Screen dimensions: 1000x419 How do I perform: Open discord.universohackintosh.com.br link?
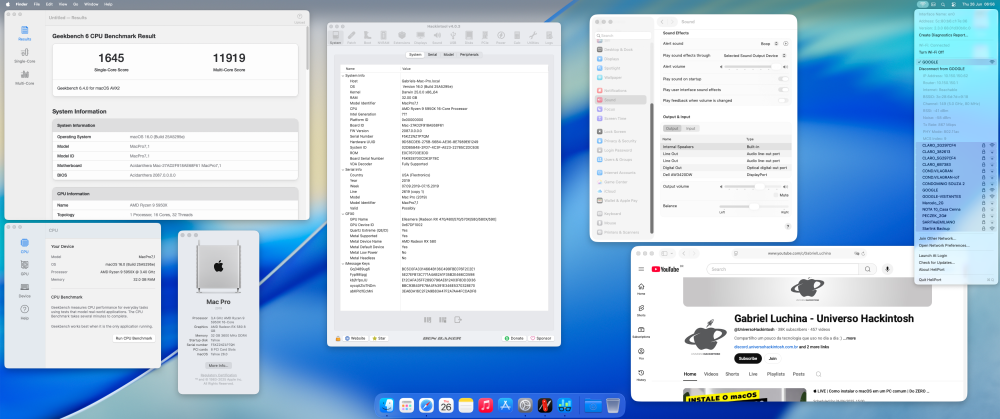click(x=766, y=347)
